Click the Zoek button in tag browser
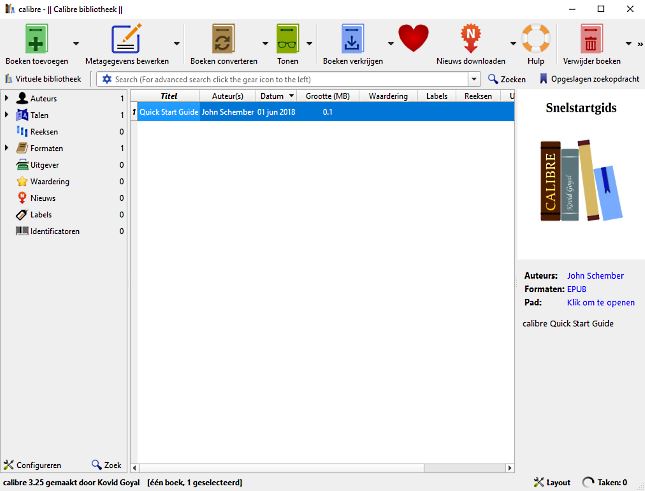This screenshot has width=645, height=491. pos(107,465)
